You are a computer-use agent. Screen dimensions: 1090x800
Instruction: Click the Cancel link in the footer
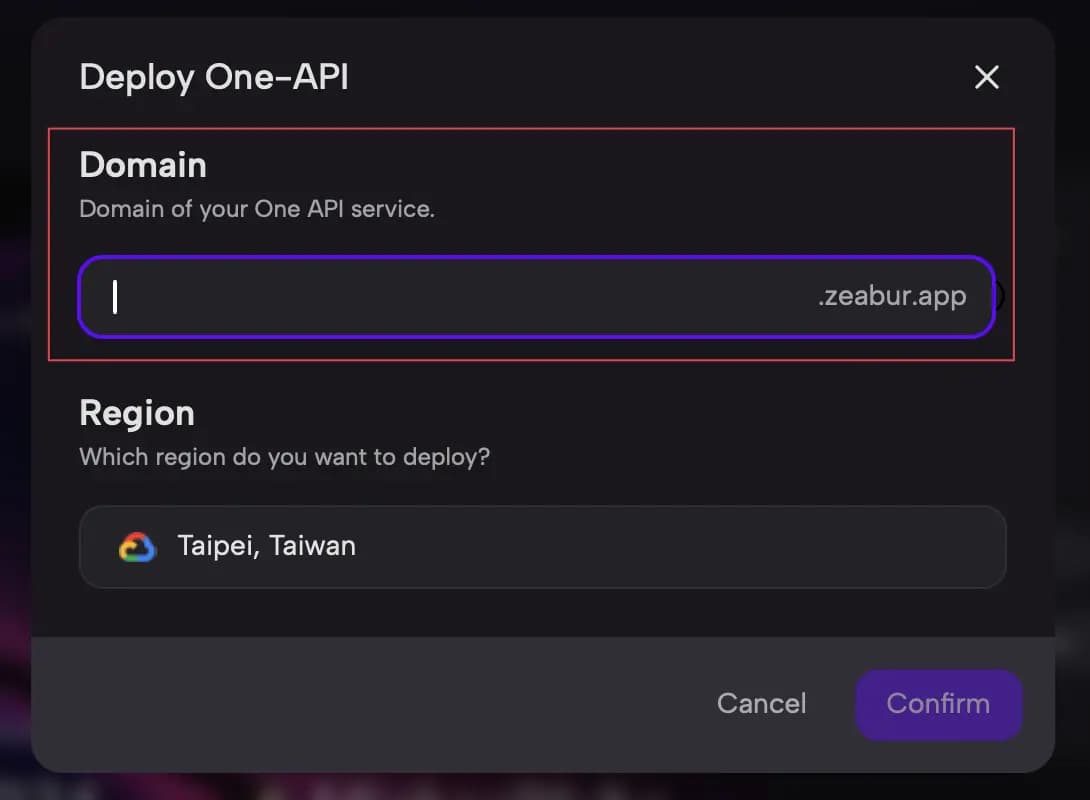(x=761, y=704)
